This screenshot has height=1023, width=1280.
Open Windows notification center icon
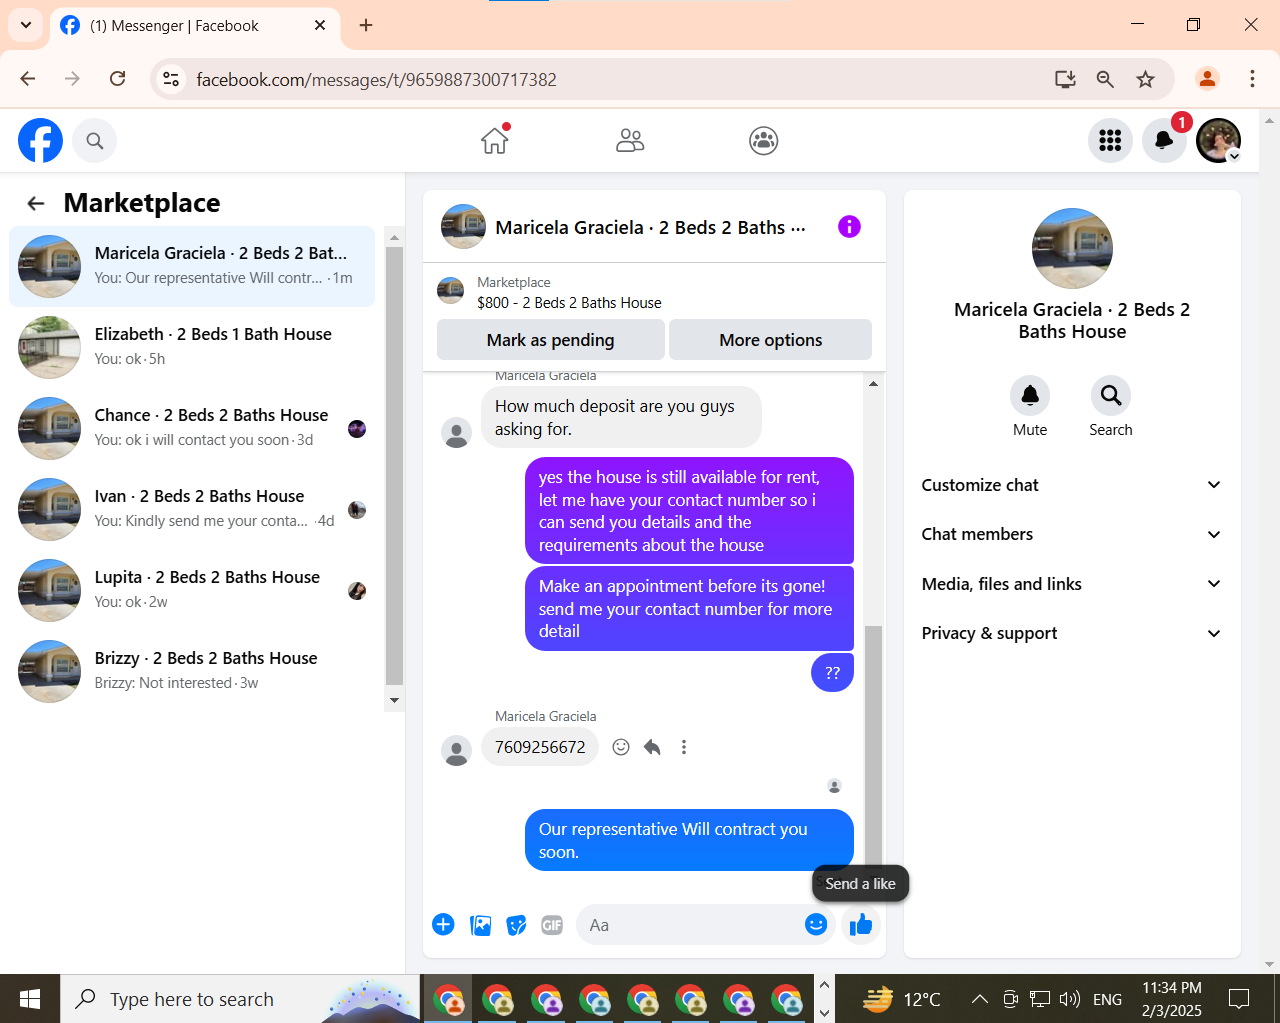tap(1239, 999)
